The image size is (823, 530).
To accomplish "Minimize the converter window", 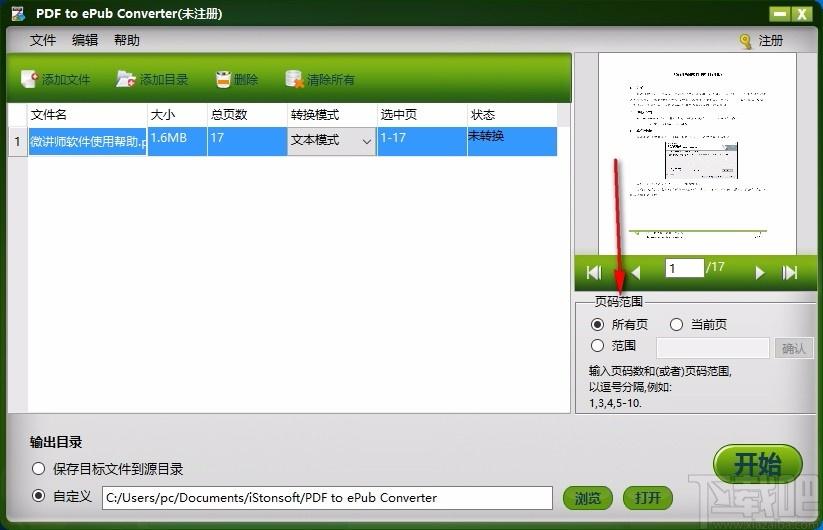I will [779, 14].
